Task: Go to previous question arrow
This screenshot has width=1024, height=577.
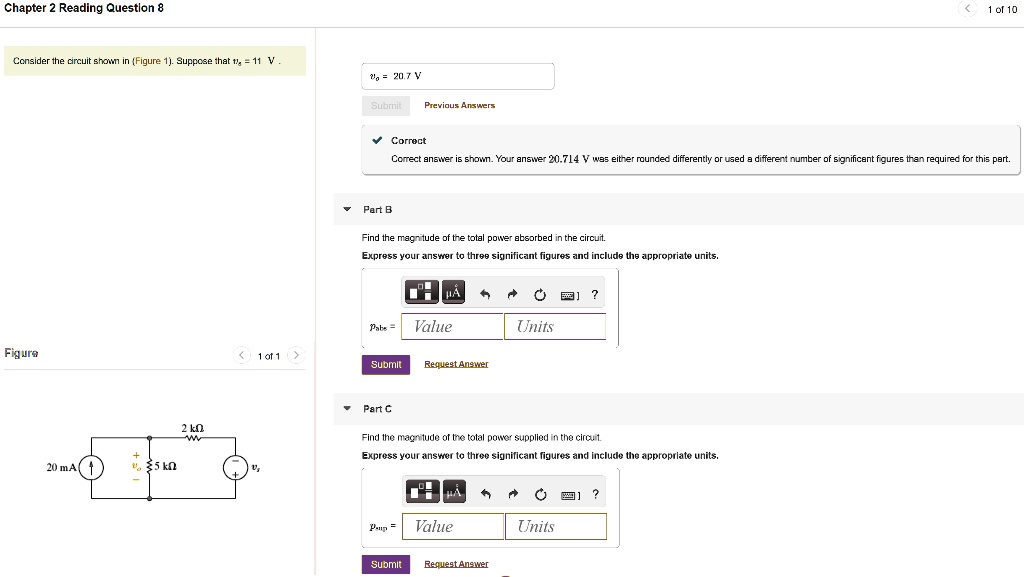Action: tap(968, 10)
